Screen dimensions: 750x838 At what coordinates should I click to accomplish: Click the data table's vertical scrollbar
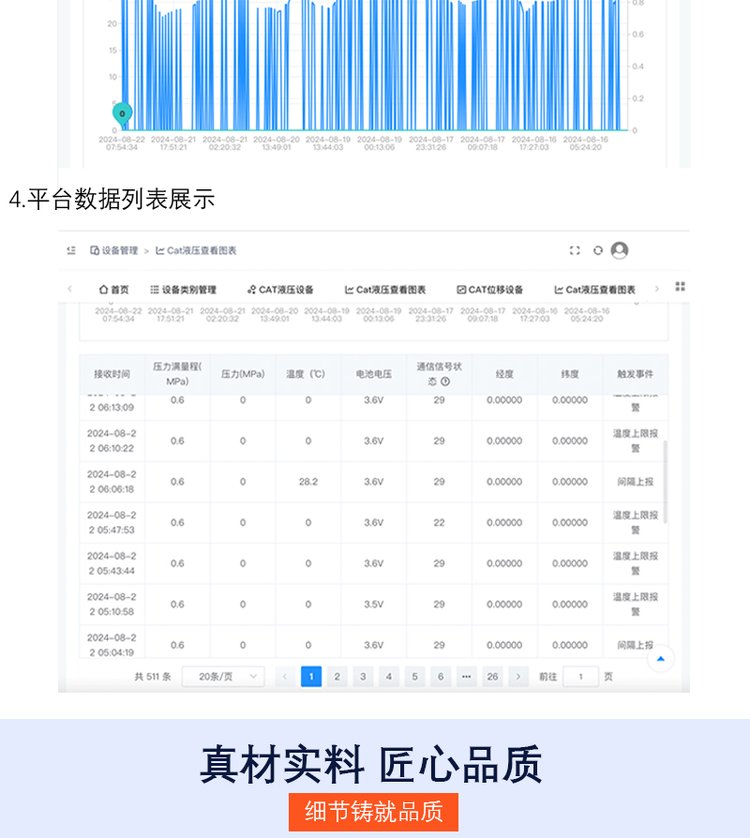665,480
